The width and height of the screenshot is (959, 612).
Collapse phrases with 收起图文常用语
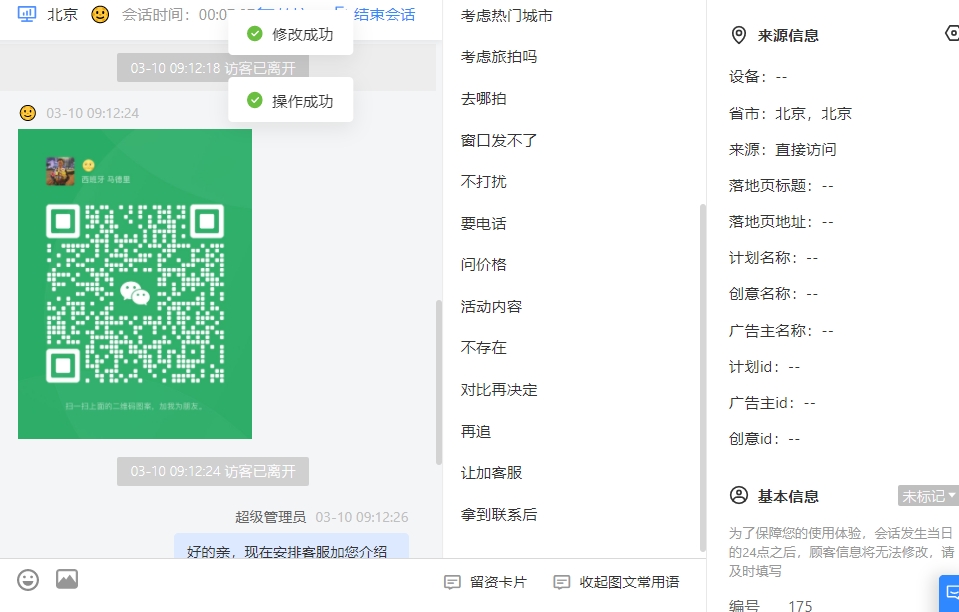click(616, 582)
